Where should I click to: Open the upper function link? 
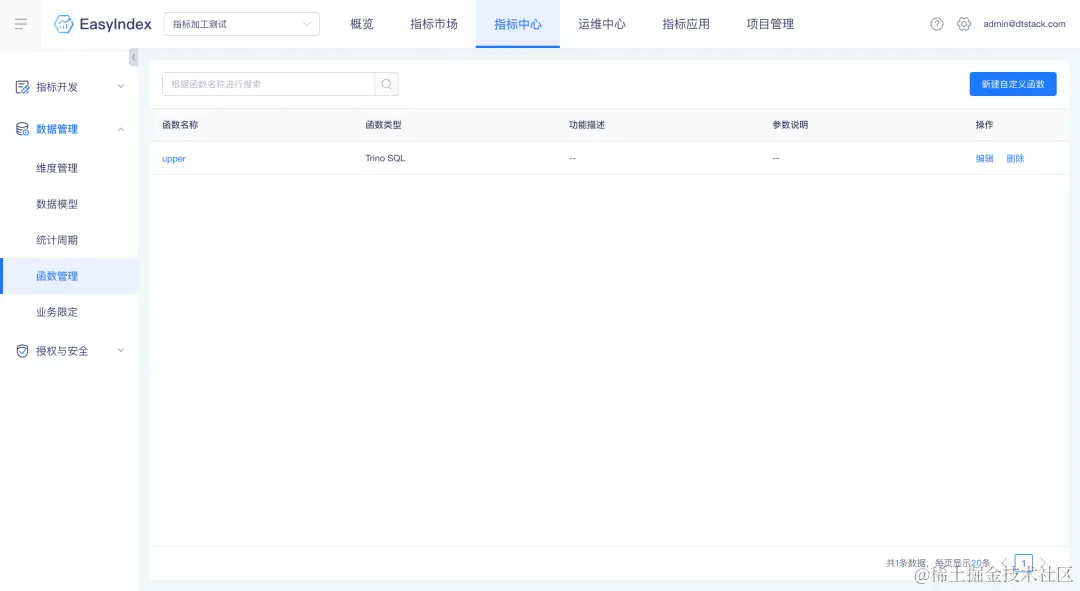tap(173, 158)
